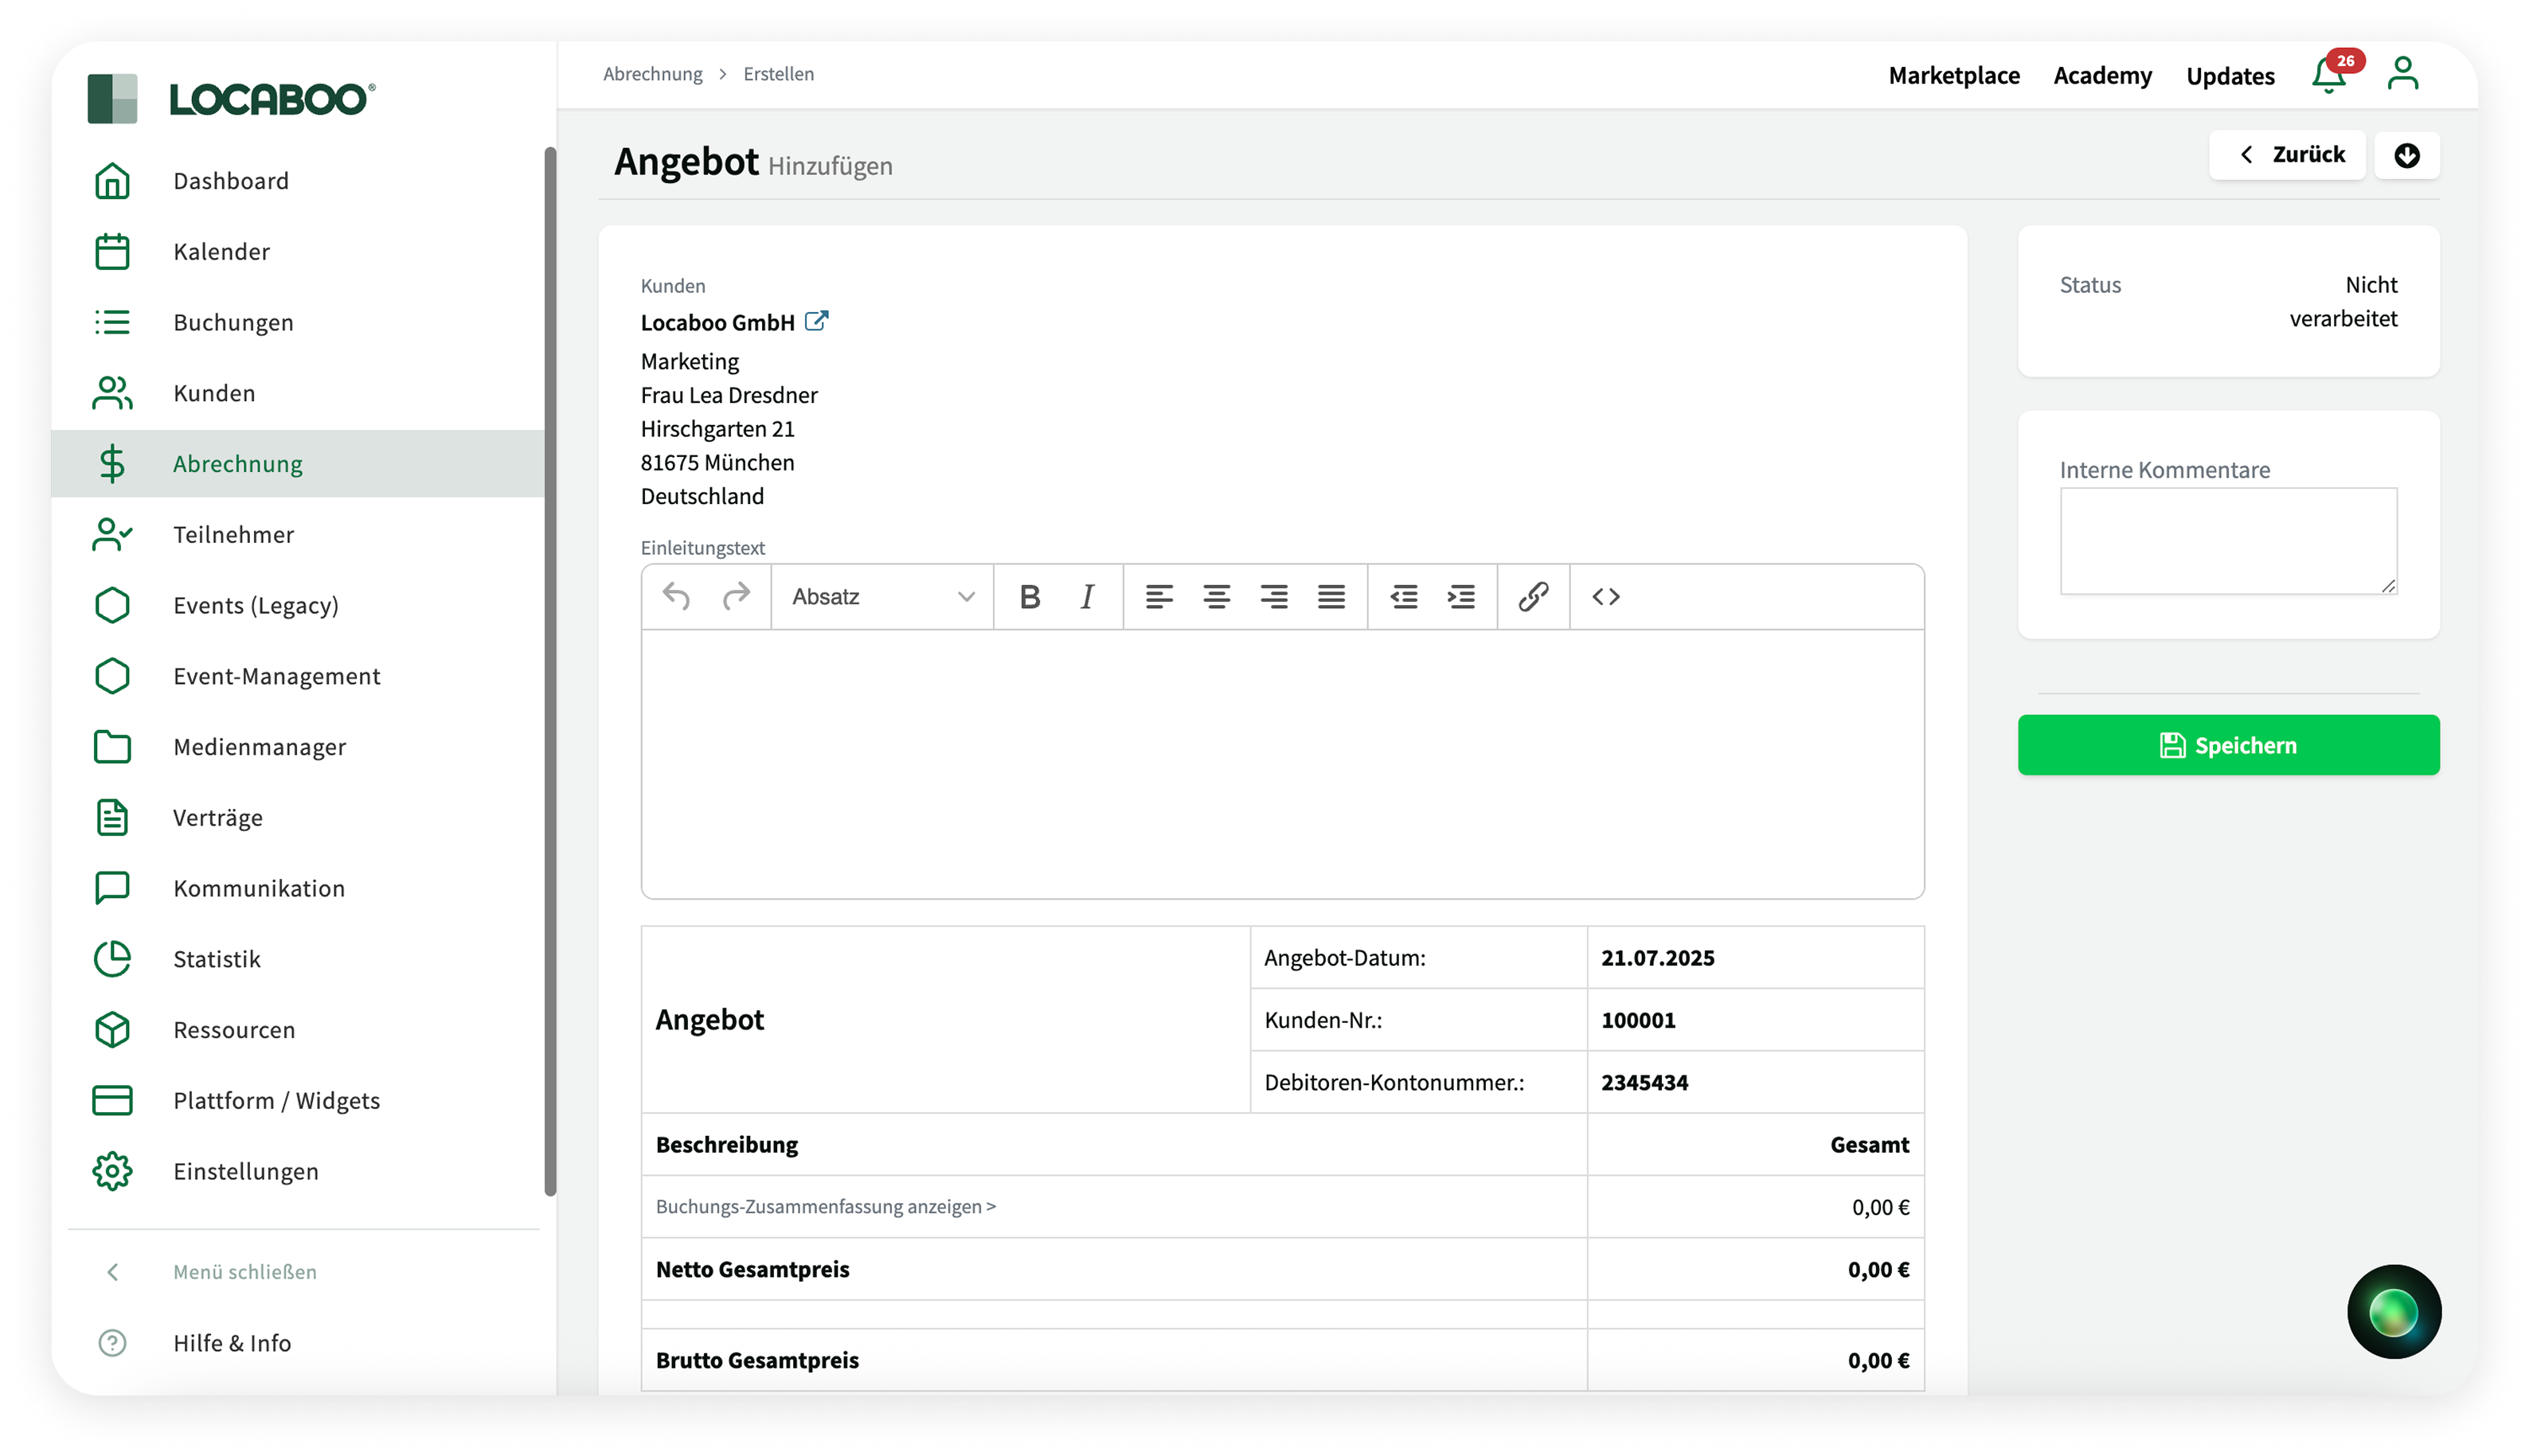
Task: Click into Interne Kommentare text field
Action: [2227, 541]
